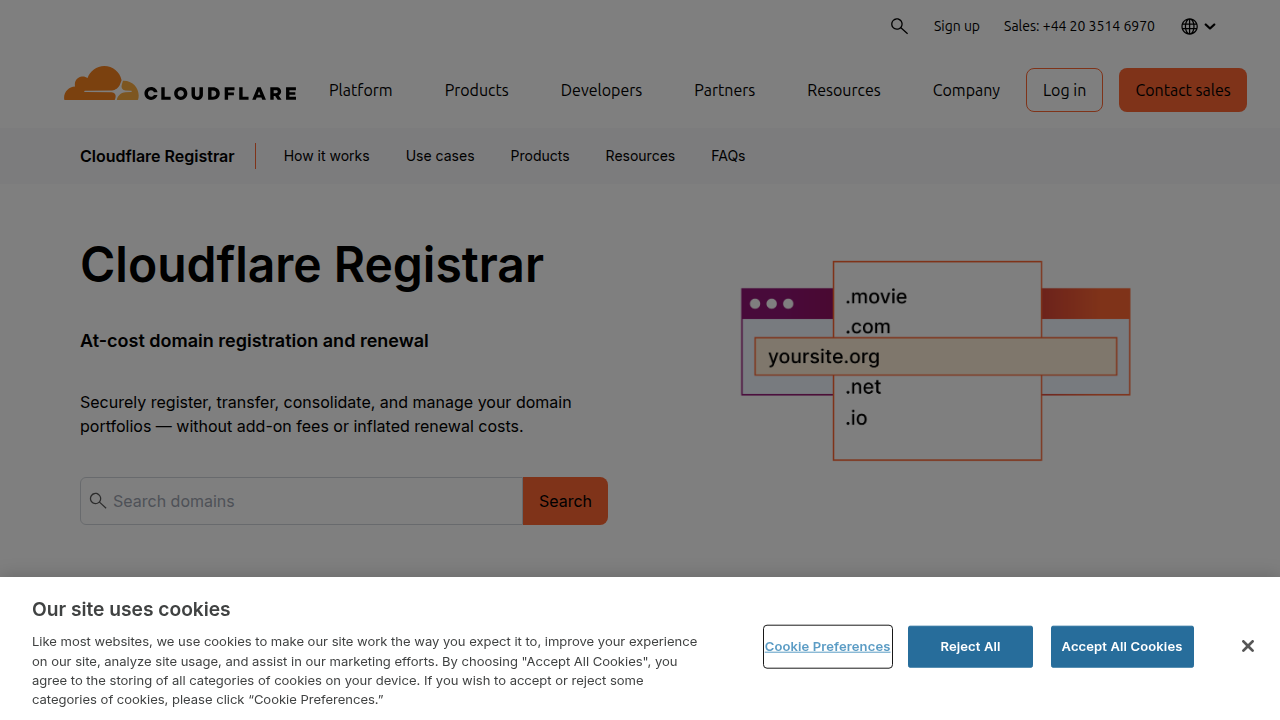Click the Cloudflare logo

click(180, 85)
